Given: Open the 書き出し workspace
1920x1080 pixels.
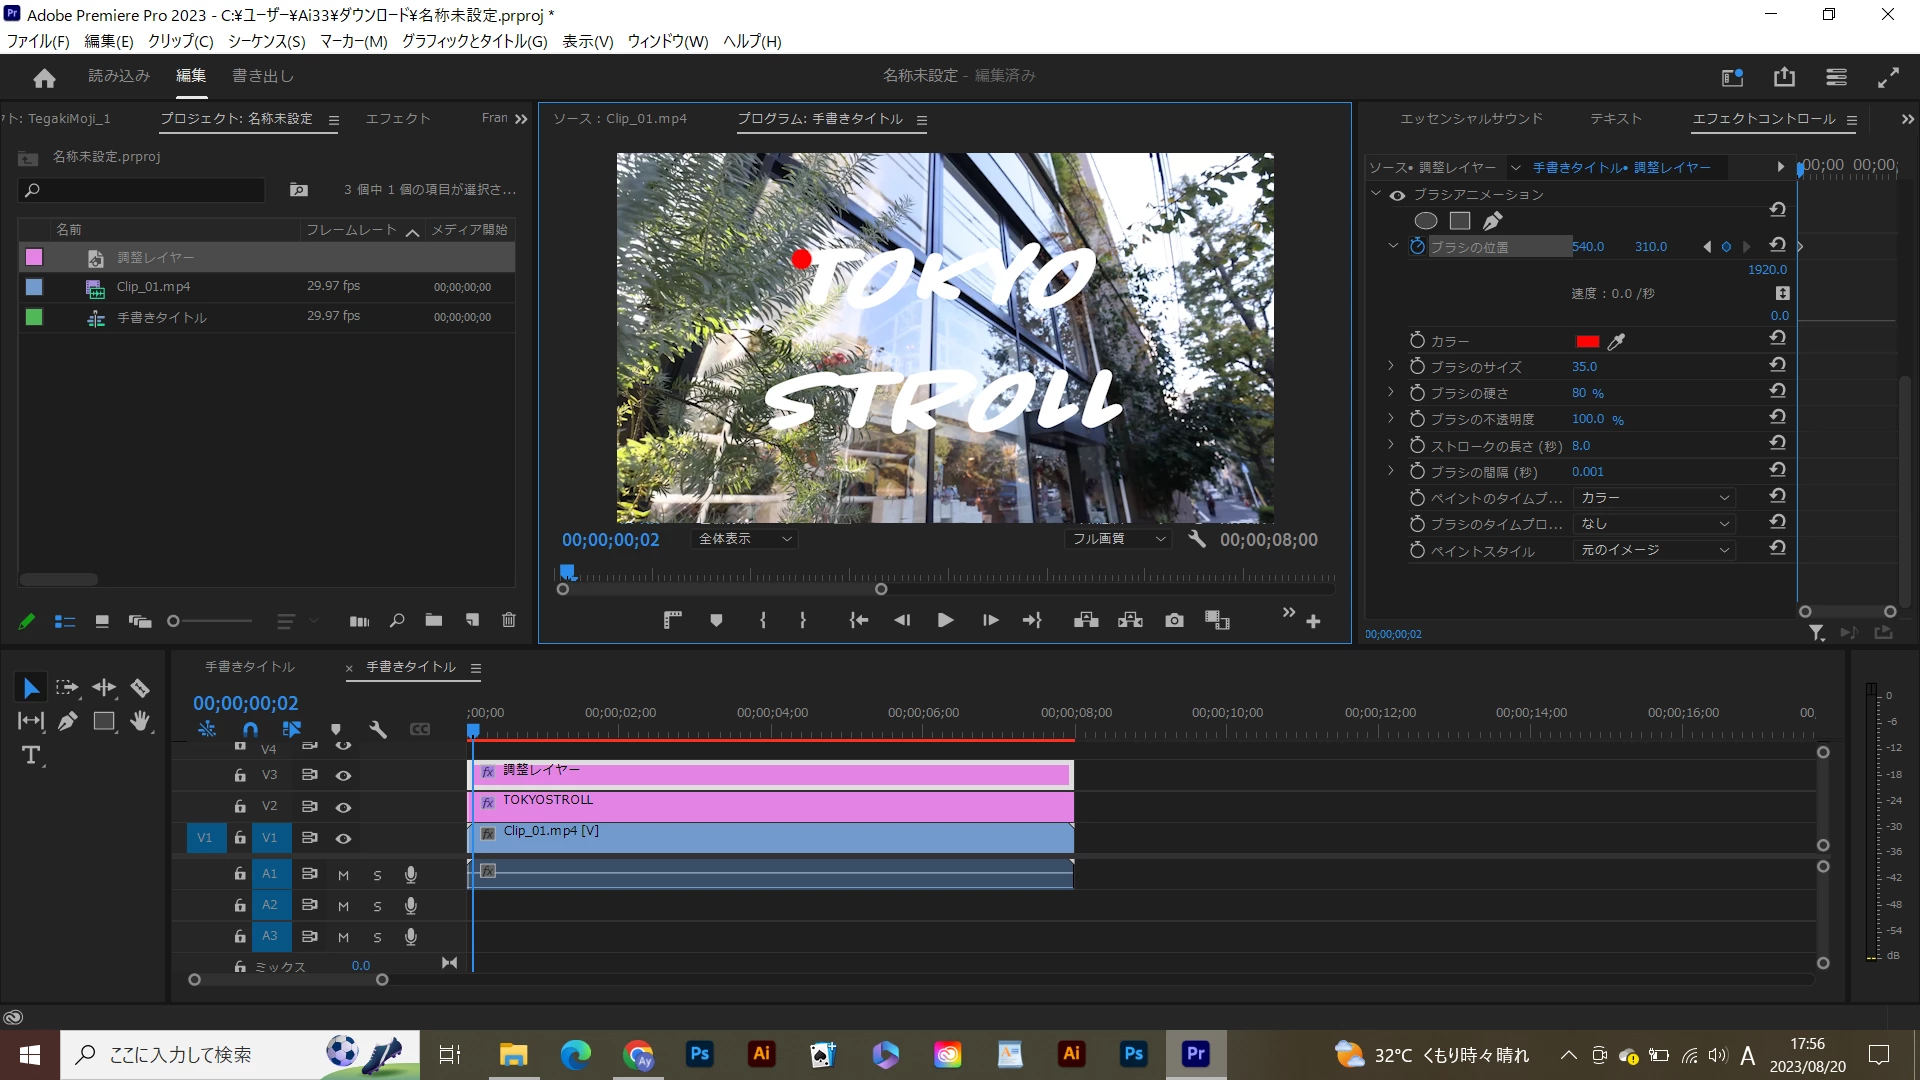Looking at the screenshot, I should 263,76.
